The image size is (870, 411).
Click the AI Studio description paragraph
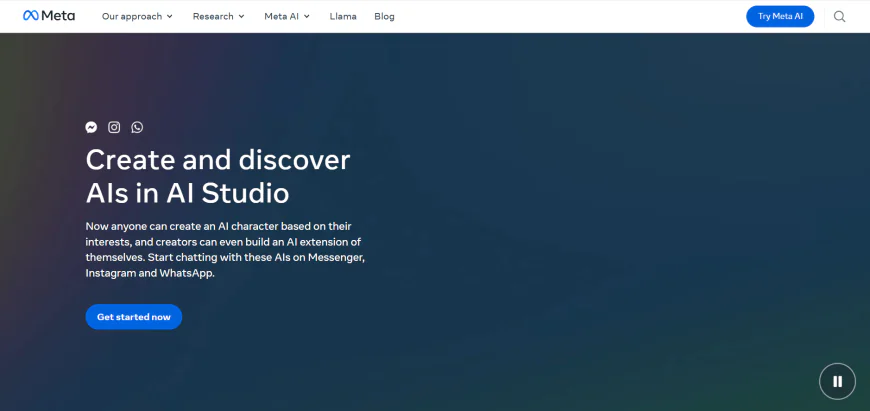225,250
